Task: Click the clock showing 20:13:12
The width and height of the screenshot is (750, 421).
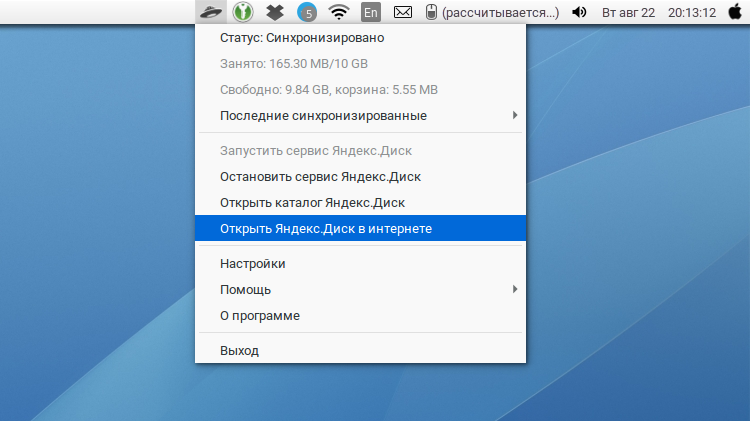Action: (692, 13)
